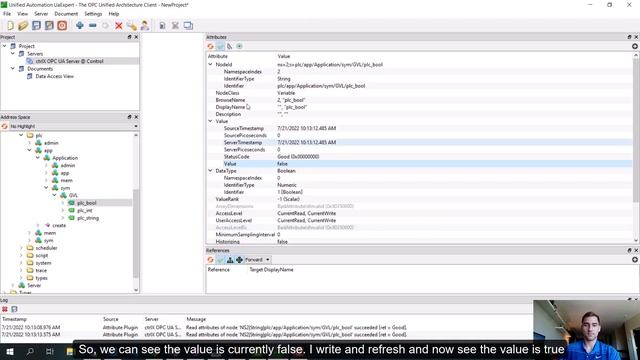Close the Project panel
The image size is (640, 360).
(x=136, y=37)
